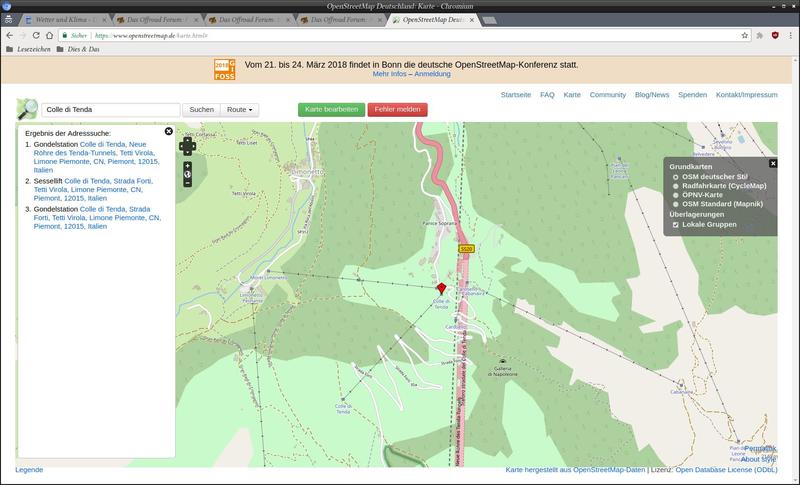
Task: Open first result Gondelstation Tenda-Tunnels
Action: click(x=96, y=157)
